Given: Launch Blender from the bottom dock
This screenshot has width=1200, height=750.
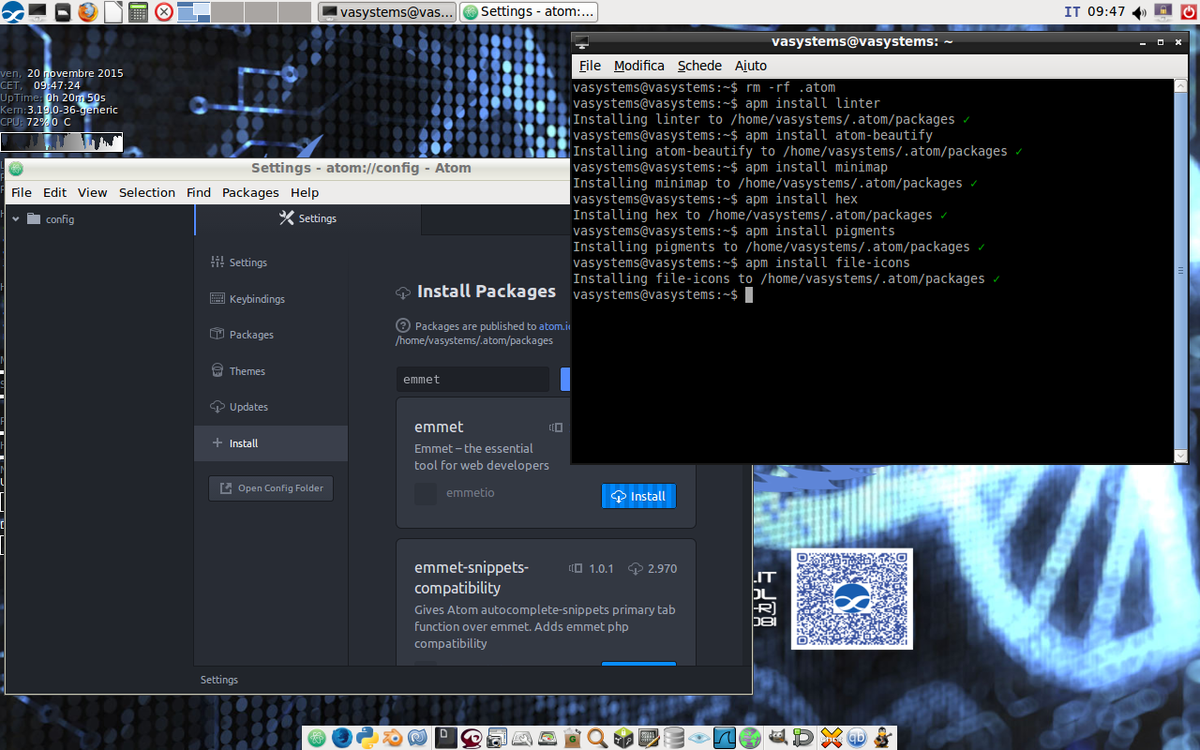Looking at the screenshot, I should pyautogui.click(x=392, y=738).
